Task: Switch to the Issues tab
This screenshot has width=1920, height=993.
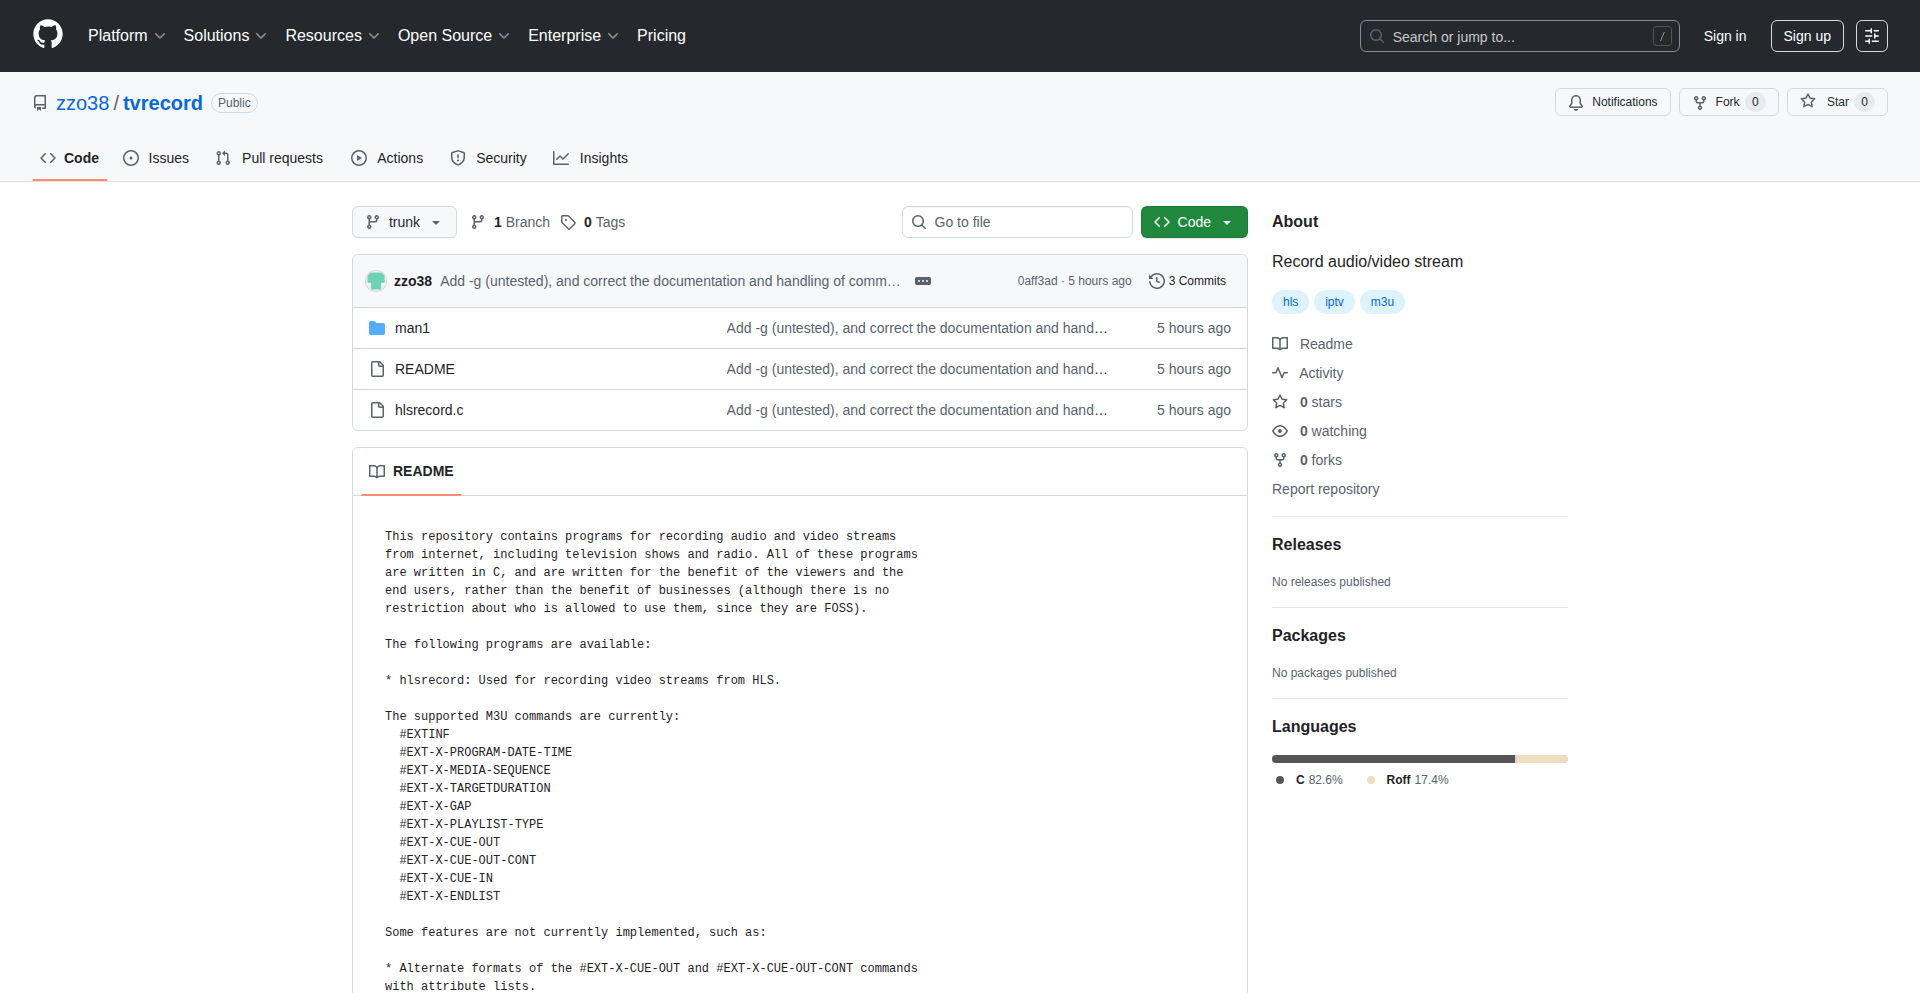Action: click(156, 158)
